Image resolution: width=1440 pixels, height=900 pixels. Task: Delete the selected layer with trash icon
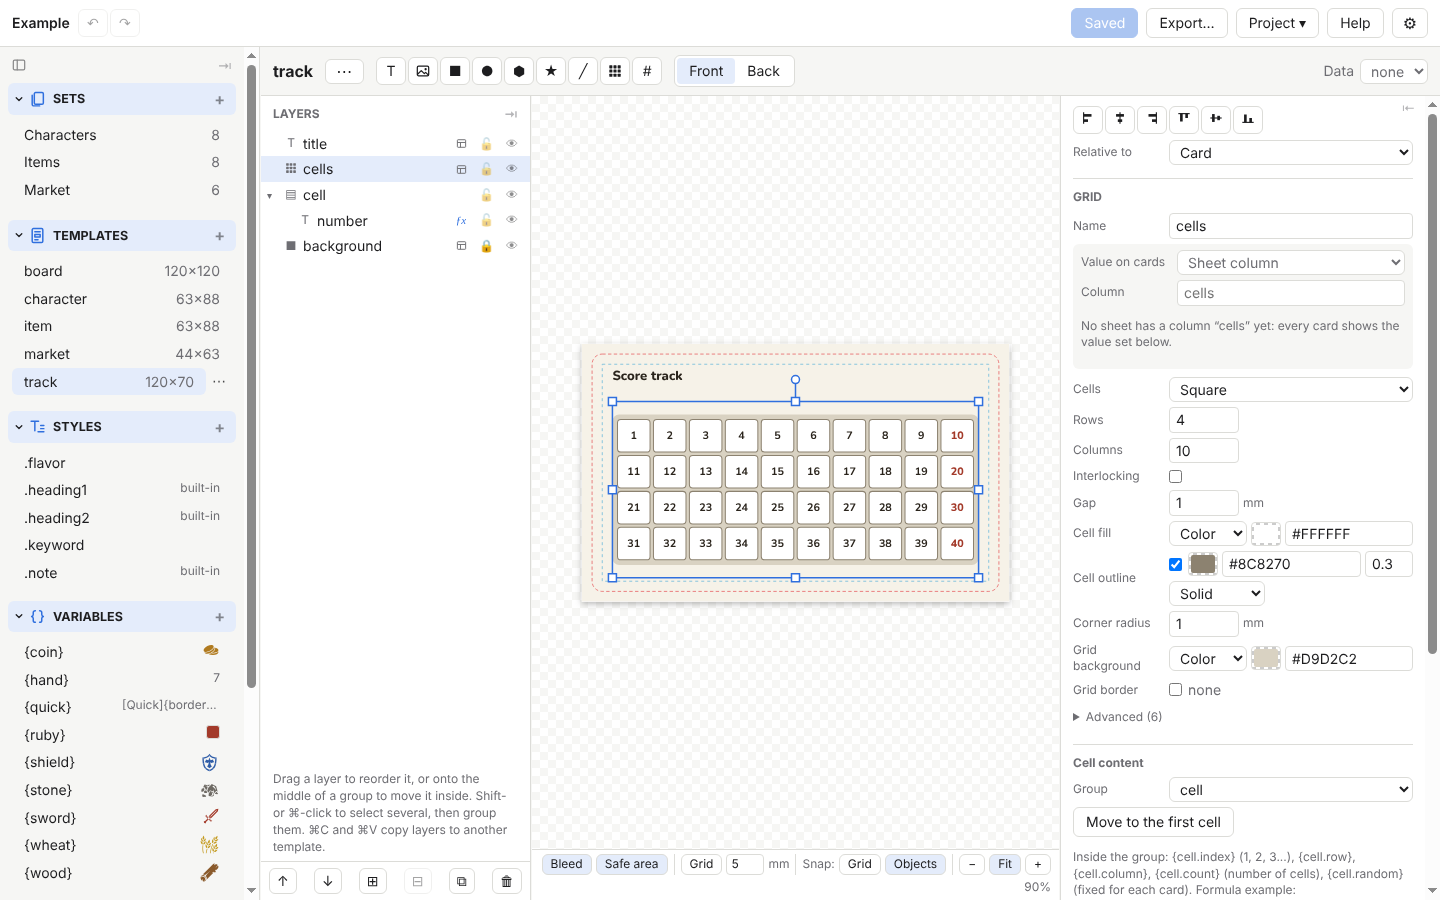(x=507, y=881)
